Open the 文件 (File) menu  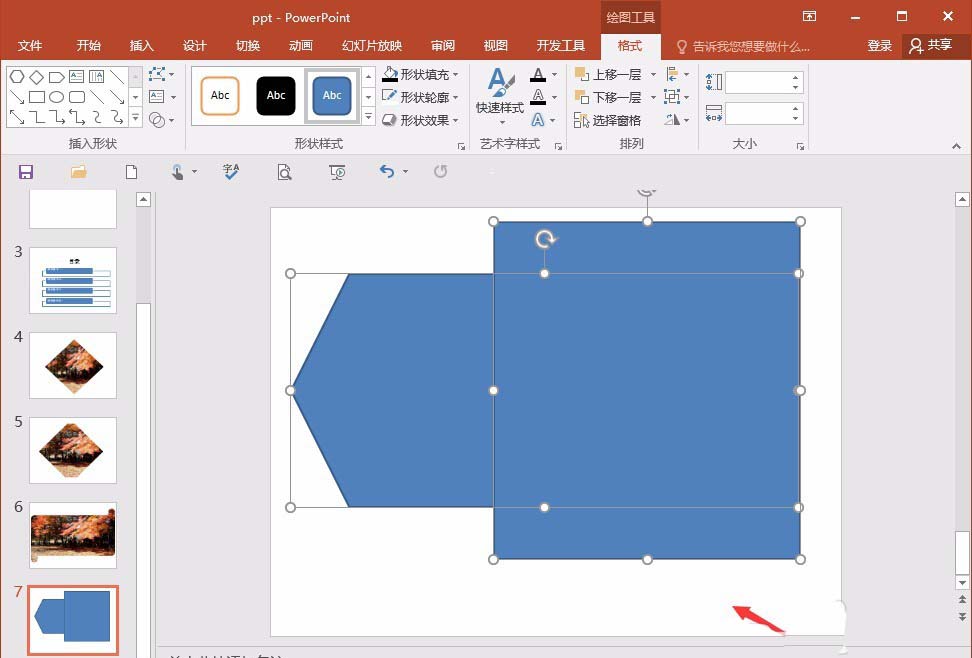tap(30, 45)
